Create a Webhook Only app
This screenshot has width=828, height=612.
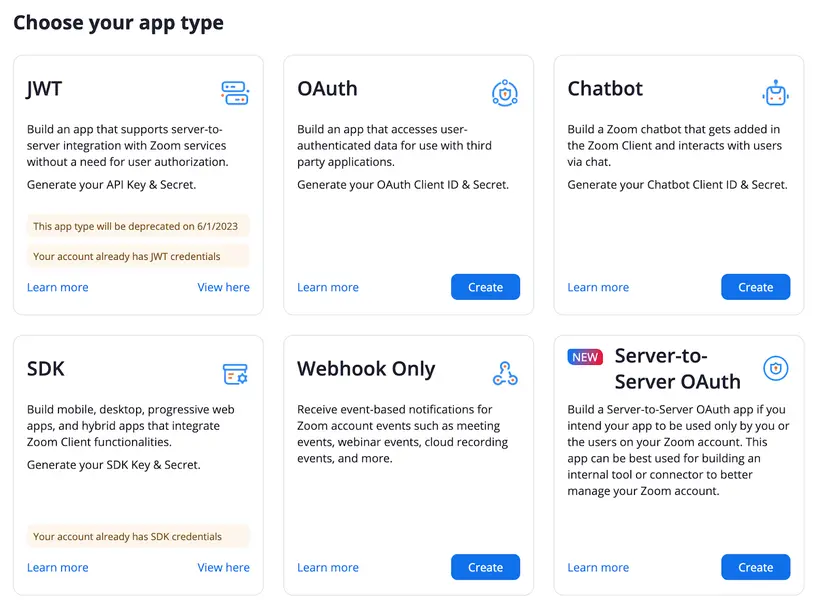pos(485,567)
